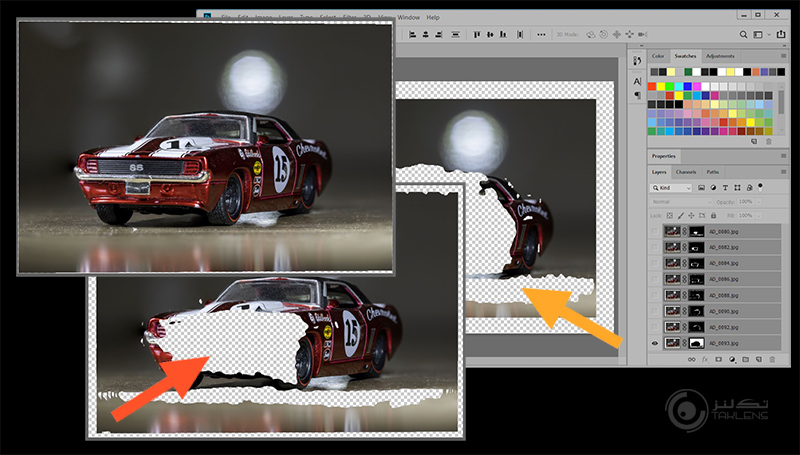Screen dimensions: 800x455
Task: Click the share icon in options bar
Action: click(780, 34)
